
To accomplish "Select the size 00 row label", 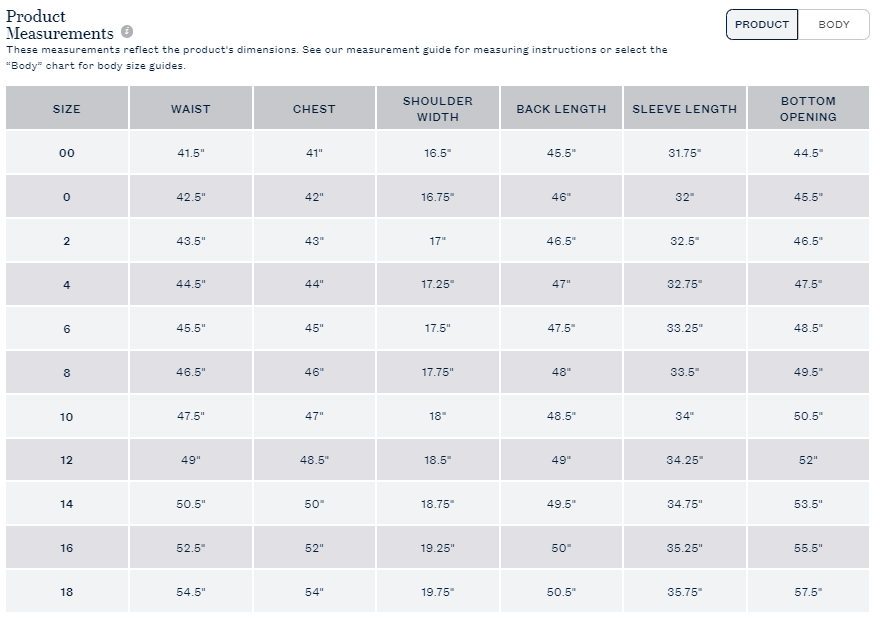I will pyautogui.click(x=67, y=153).
